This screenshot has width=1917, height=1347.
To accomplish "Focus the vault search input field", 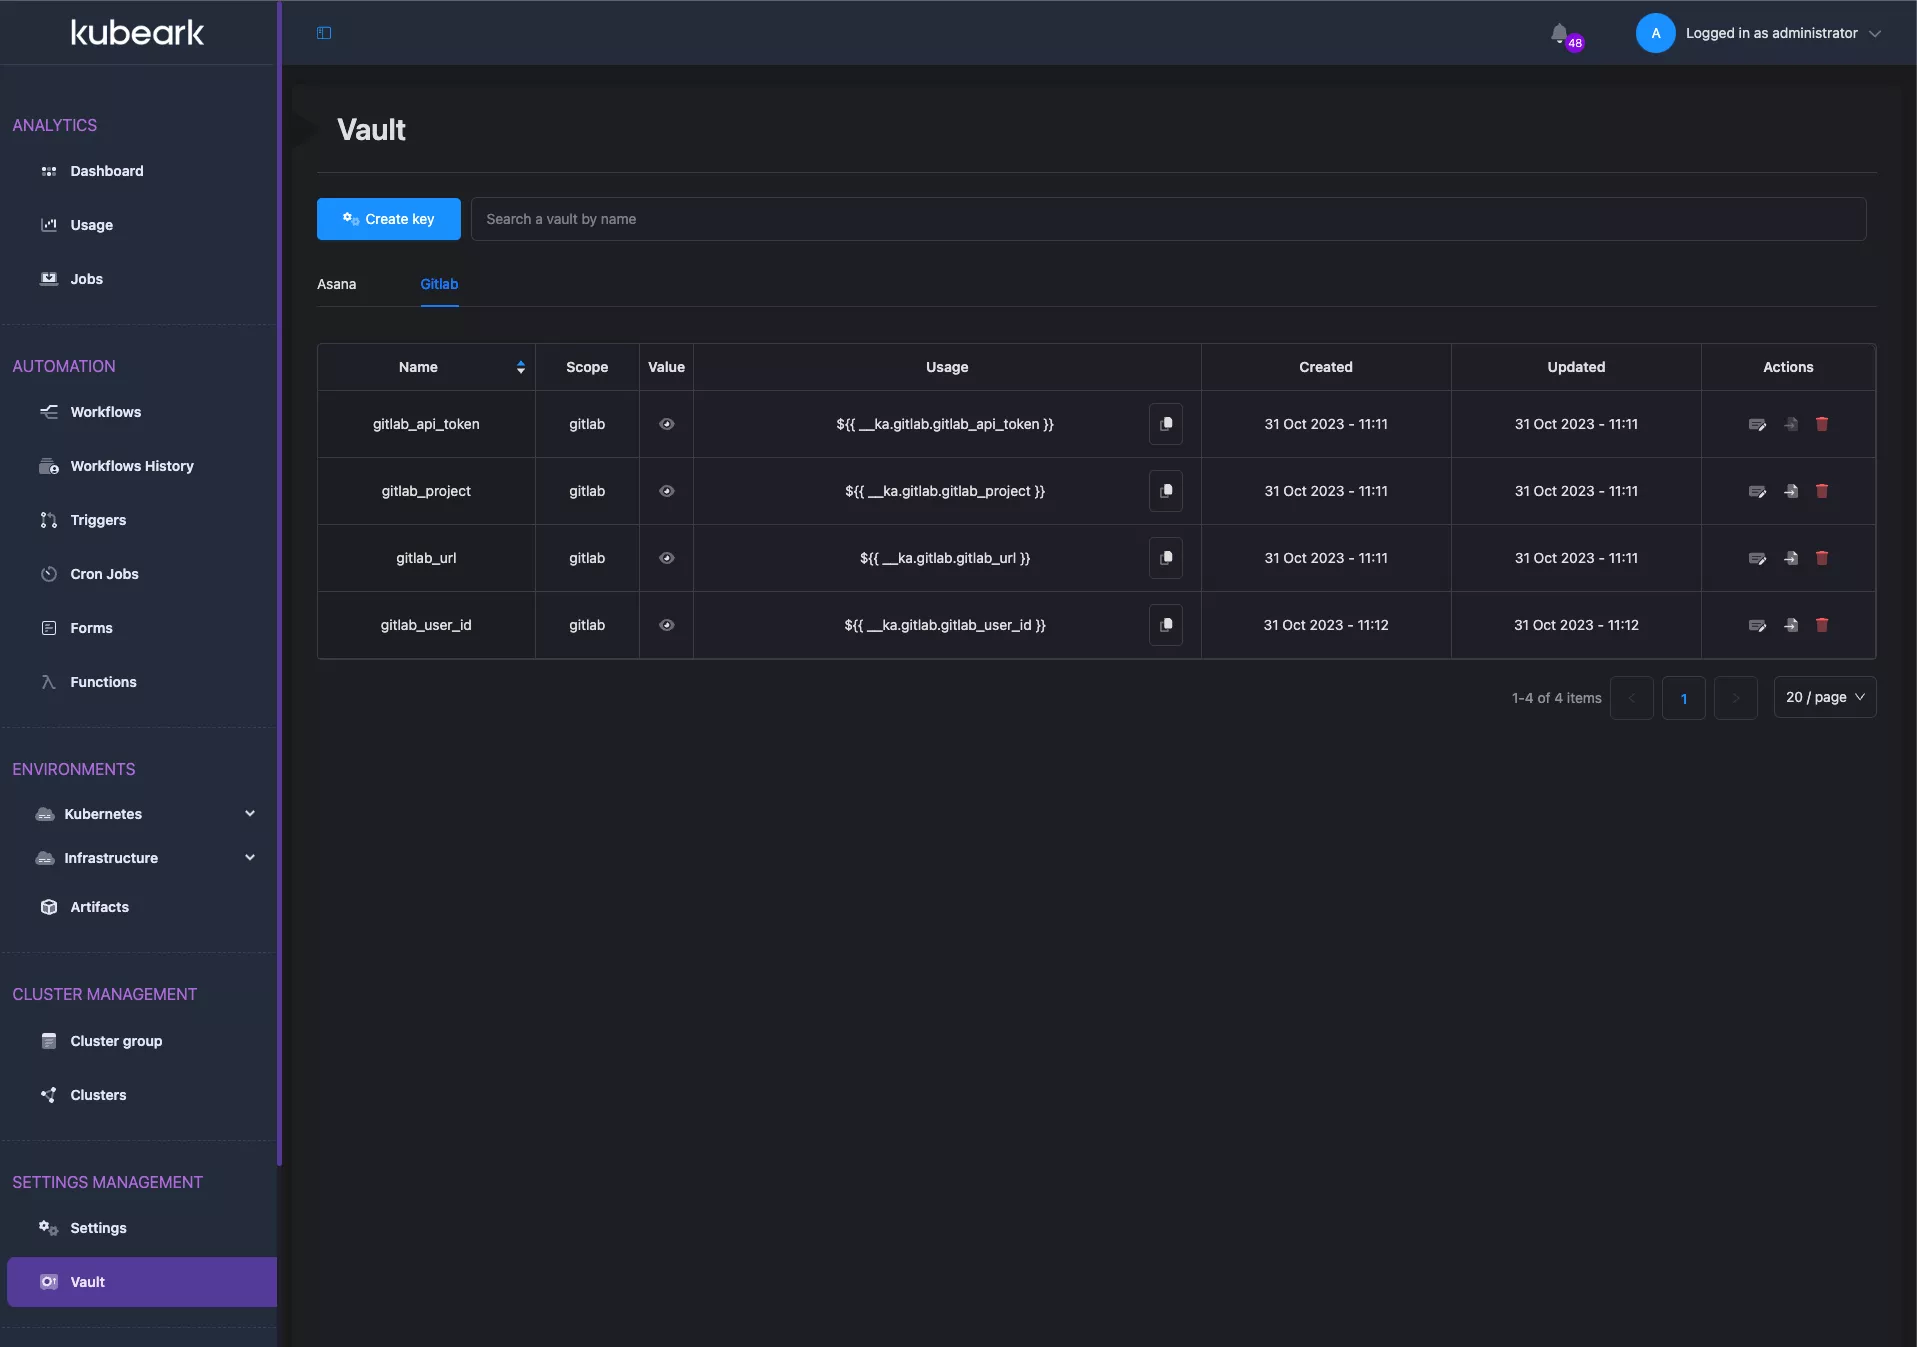I will pos(1167,219).
